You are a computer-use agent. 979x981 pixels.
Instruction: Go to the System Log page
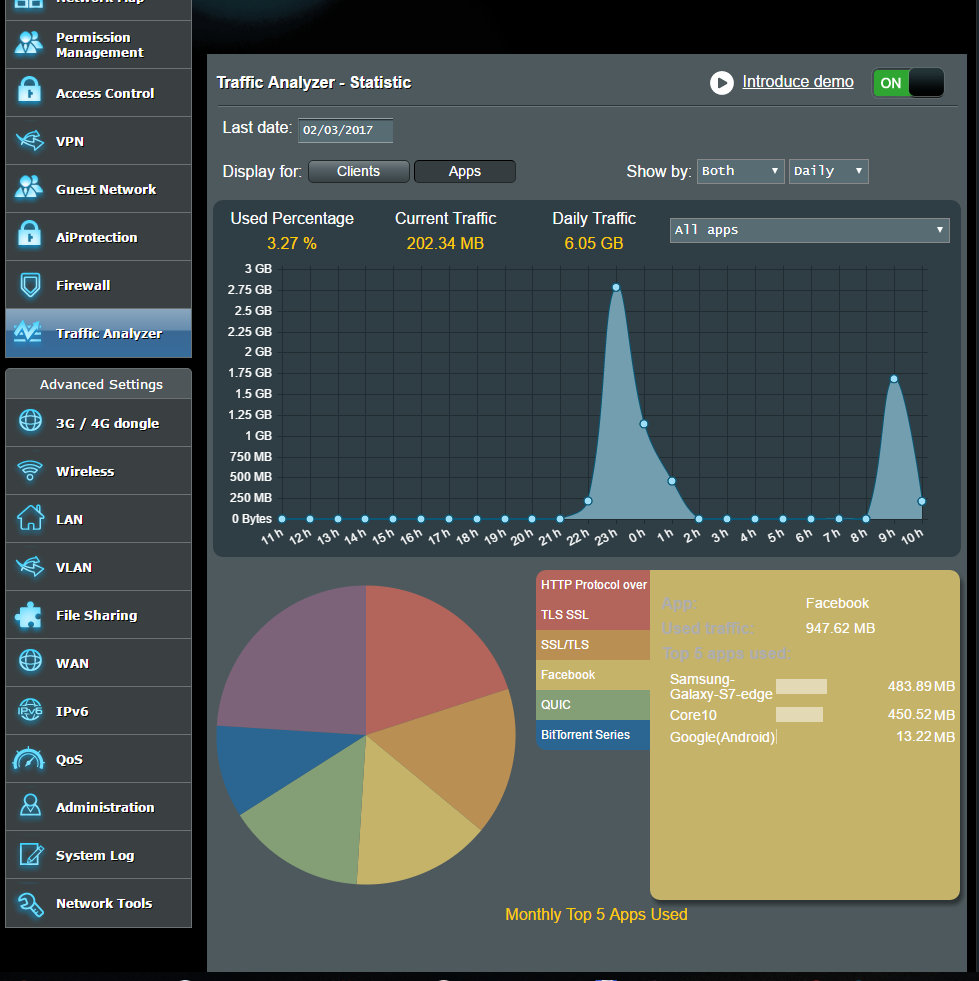95,855
